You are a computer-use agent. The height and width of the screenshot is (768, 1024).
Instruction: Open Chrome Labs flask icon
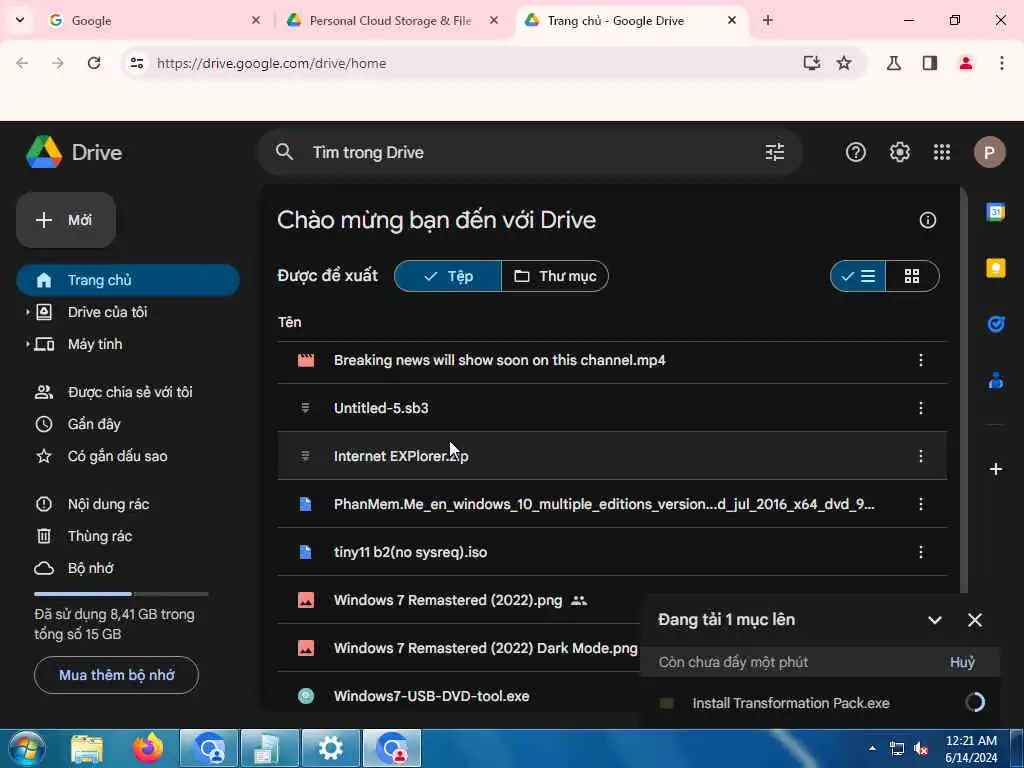tap(893, 63)
